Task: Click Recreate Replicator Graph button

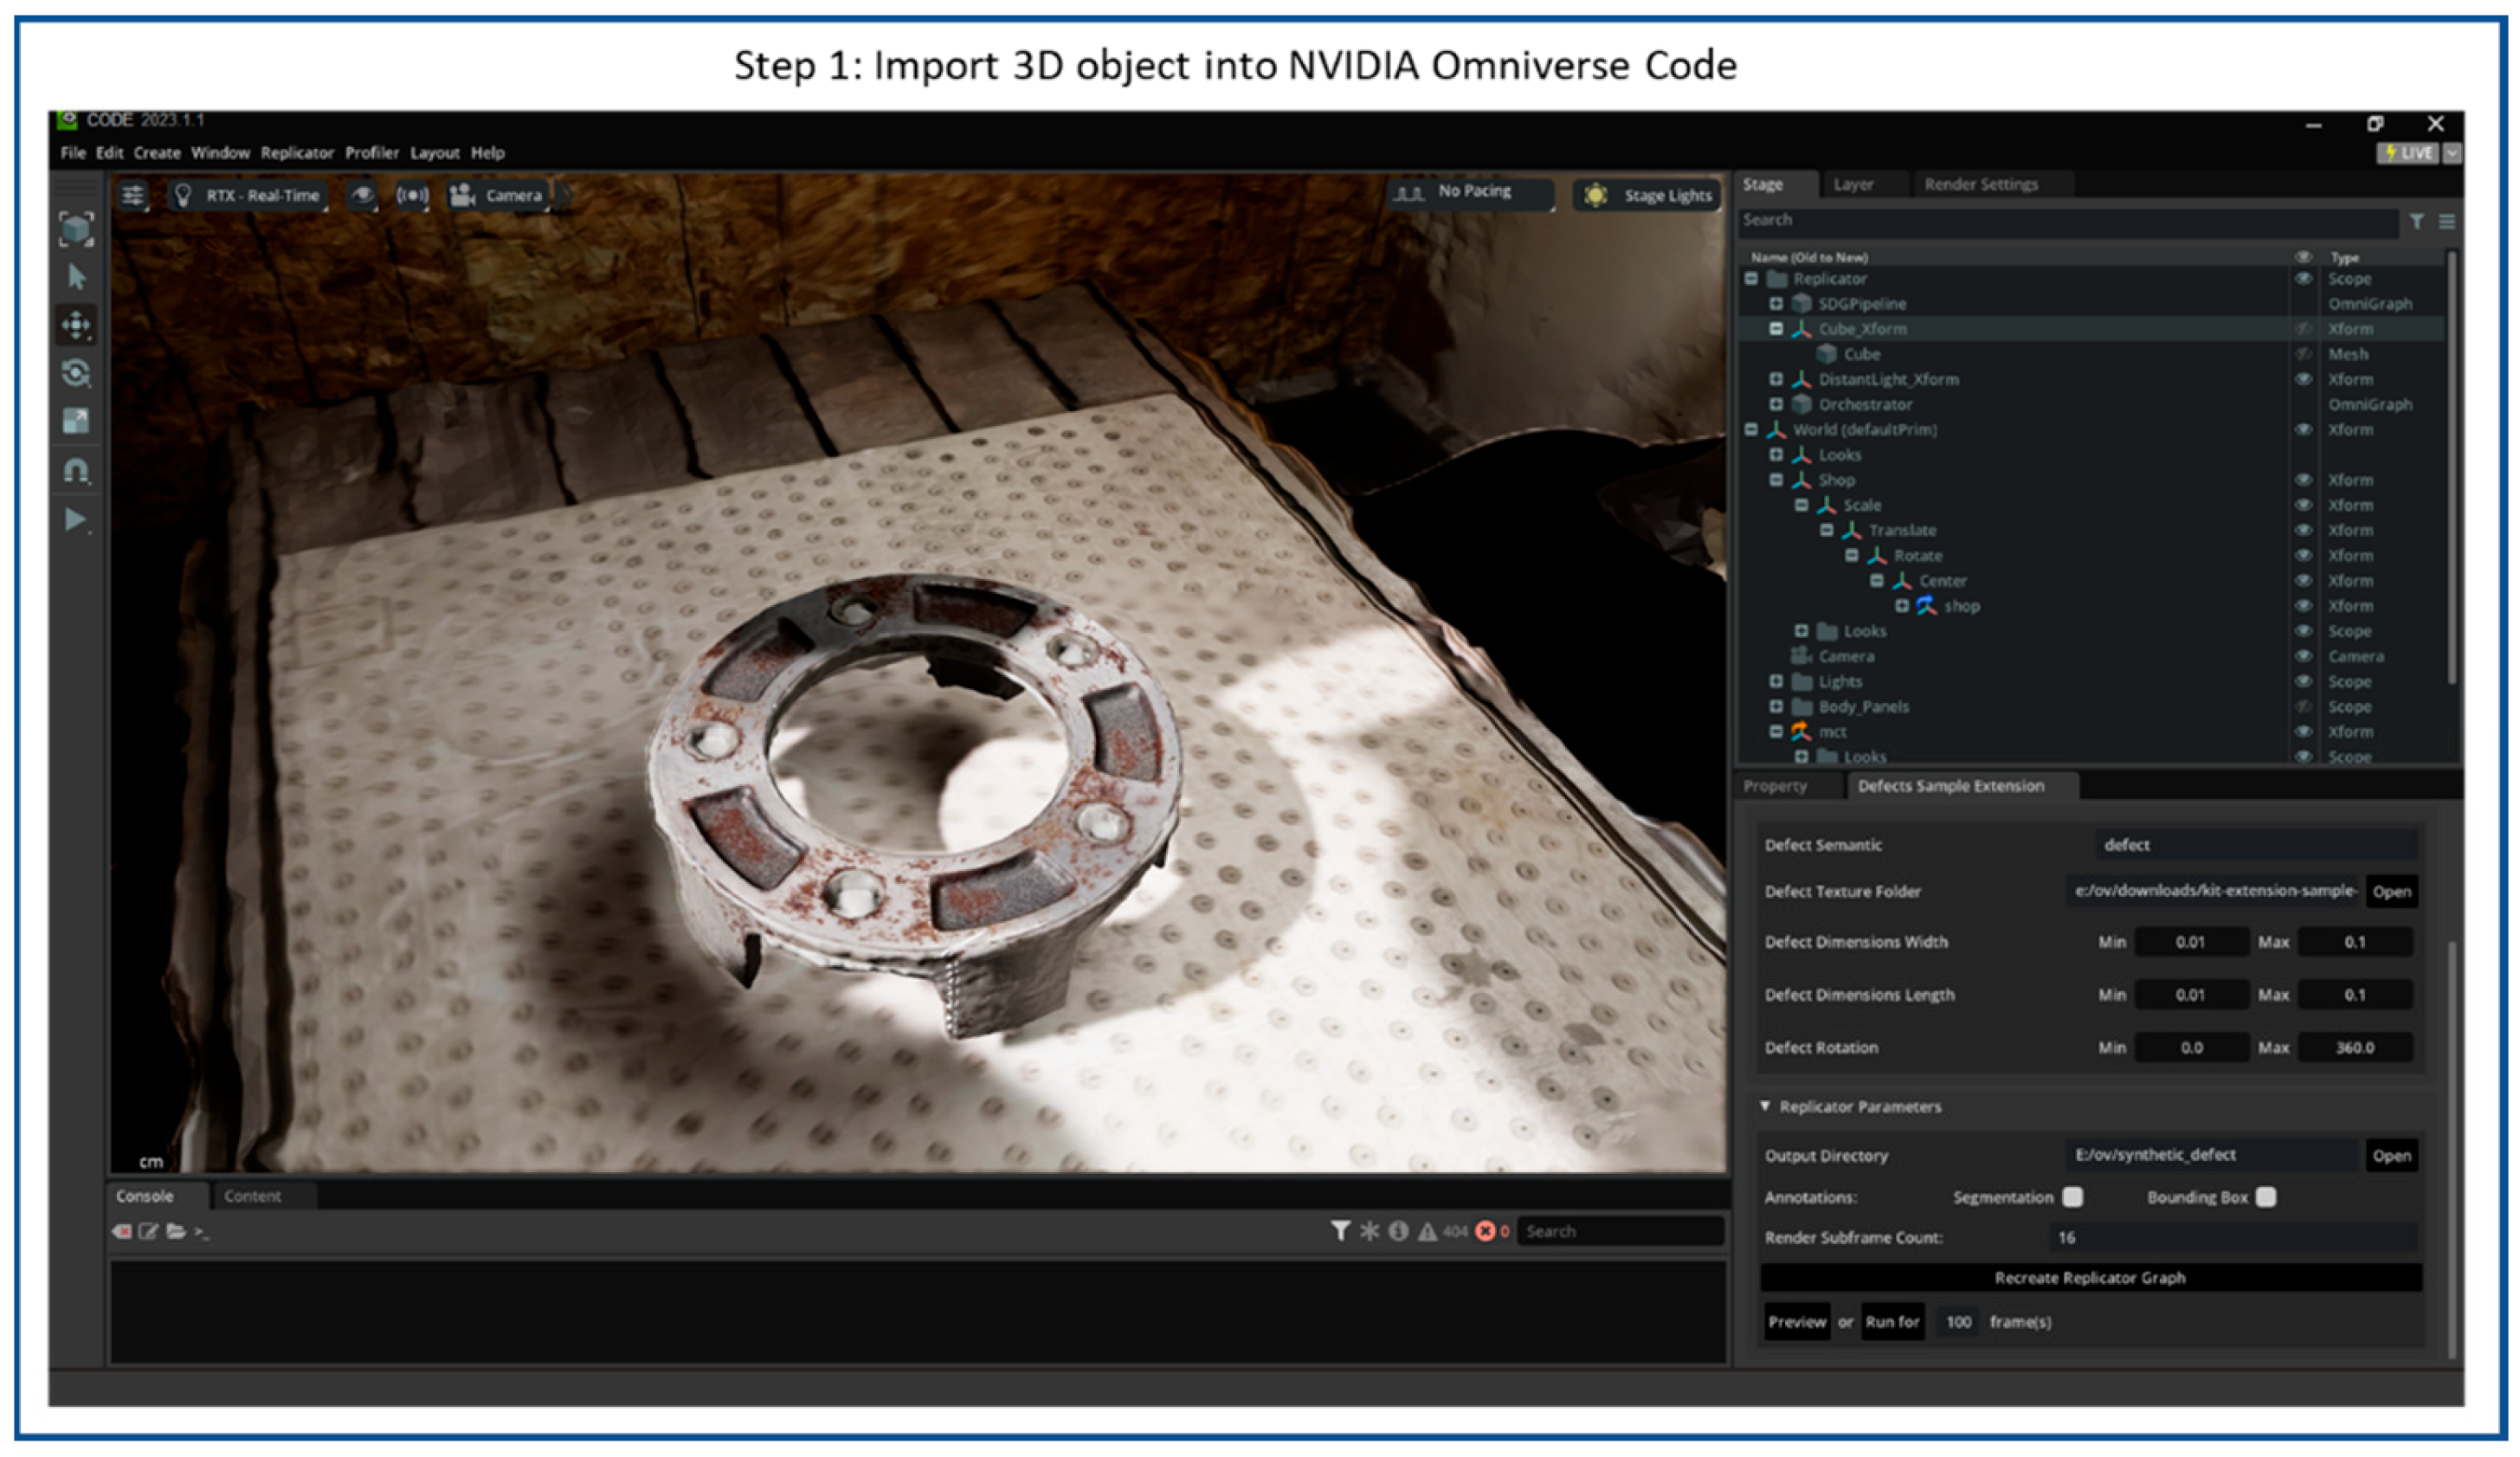Action: point(2089,1277)
